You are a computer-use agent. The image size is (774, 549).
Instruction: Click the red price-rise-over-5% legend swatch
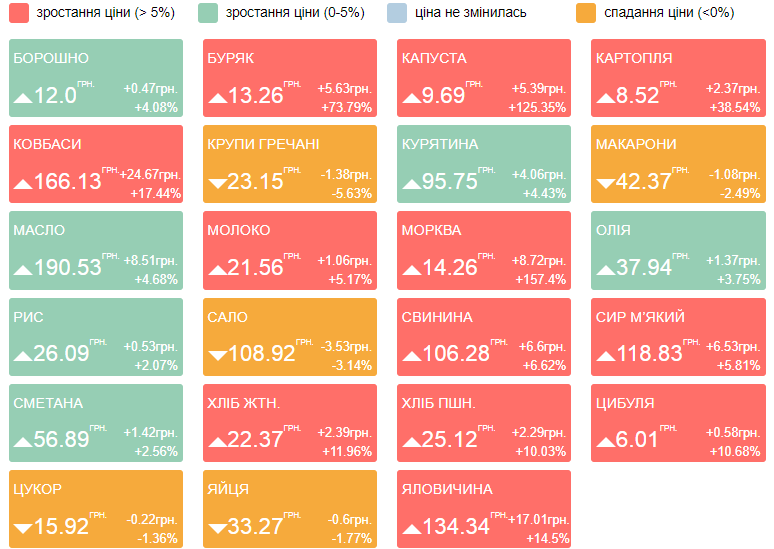[17, 13]
